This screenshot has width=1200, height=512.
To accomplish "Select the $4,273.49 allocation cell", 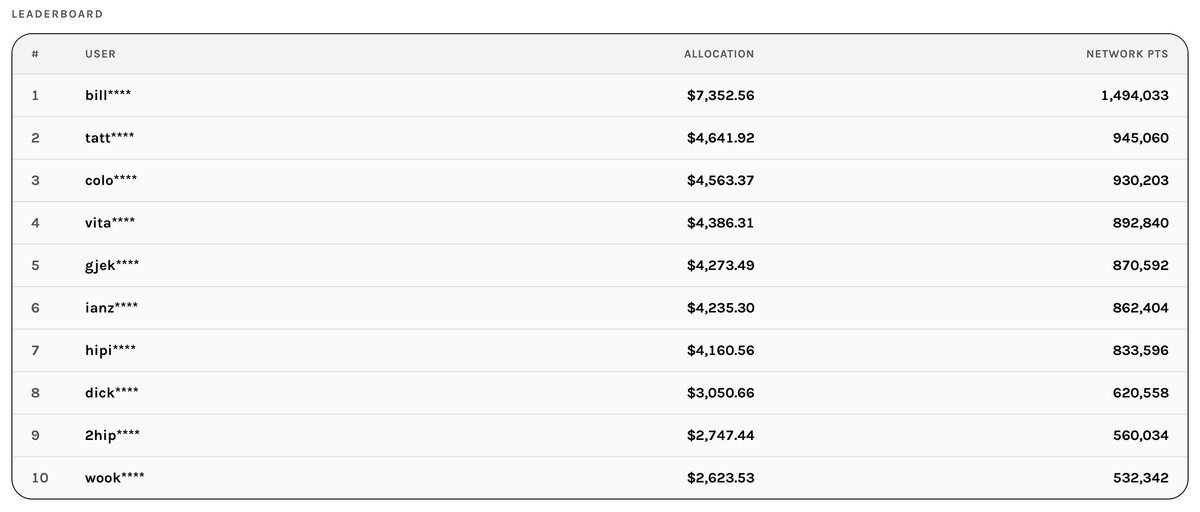I will [720, 265].
